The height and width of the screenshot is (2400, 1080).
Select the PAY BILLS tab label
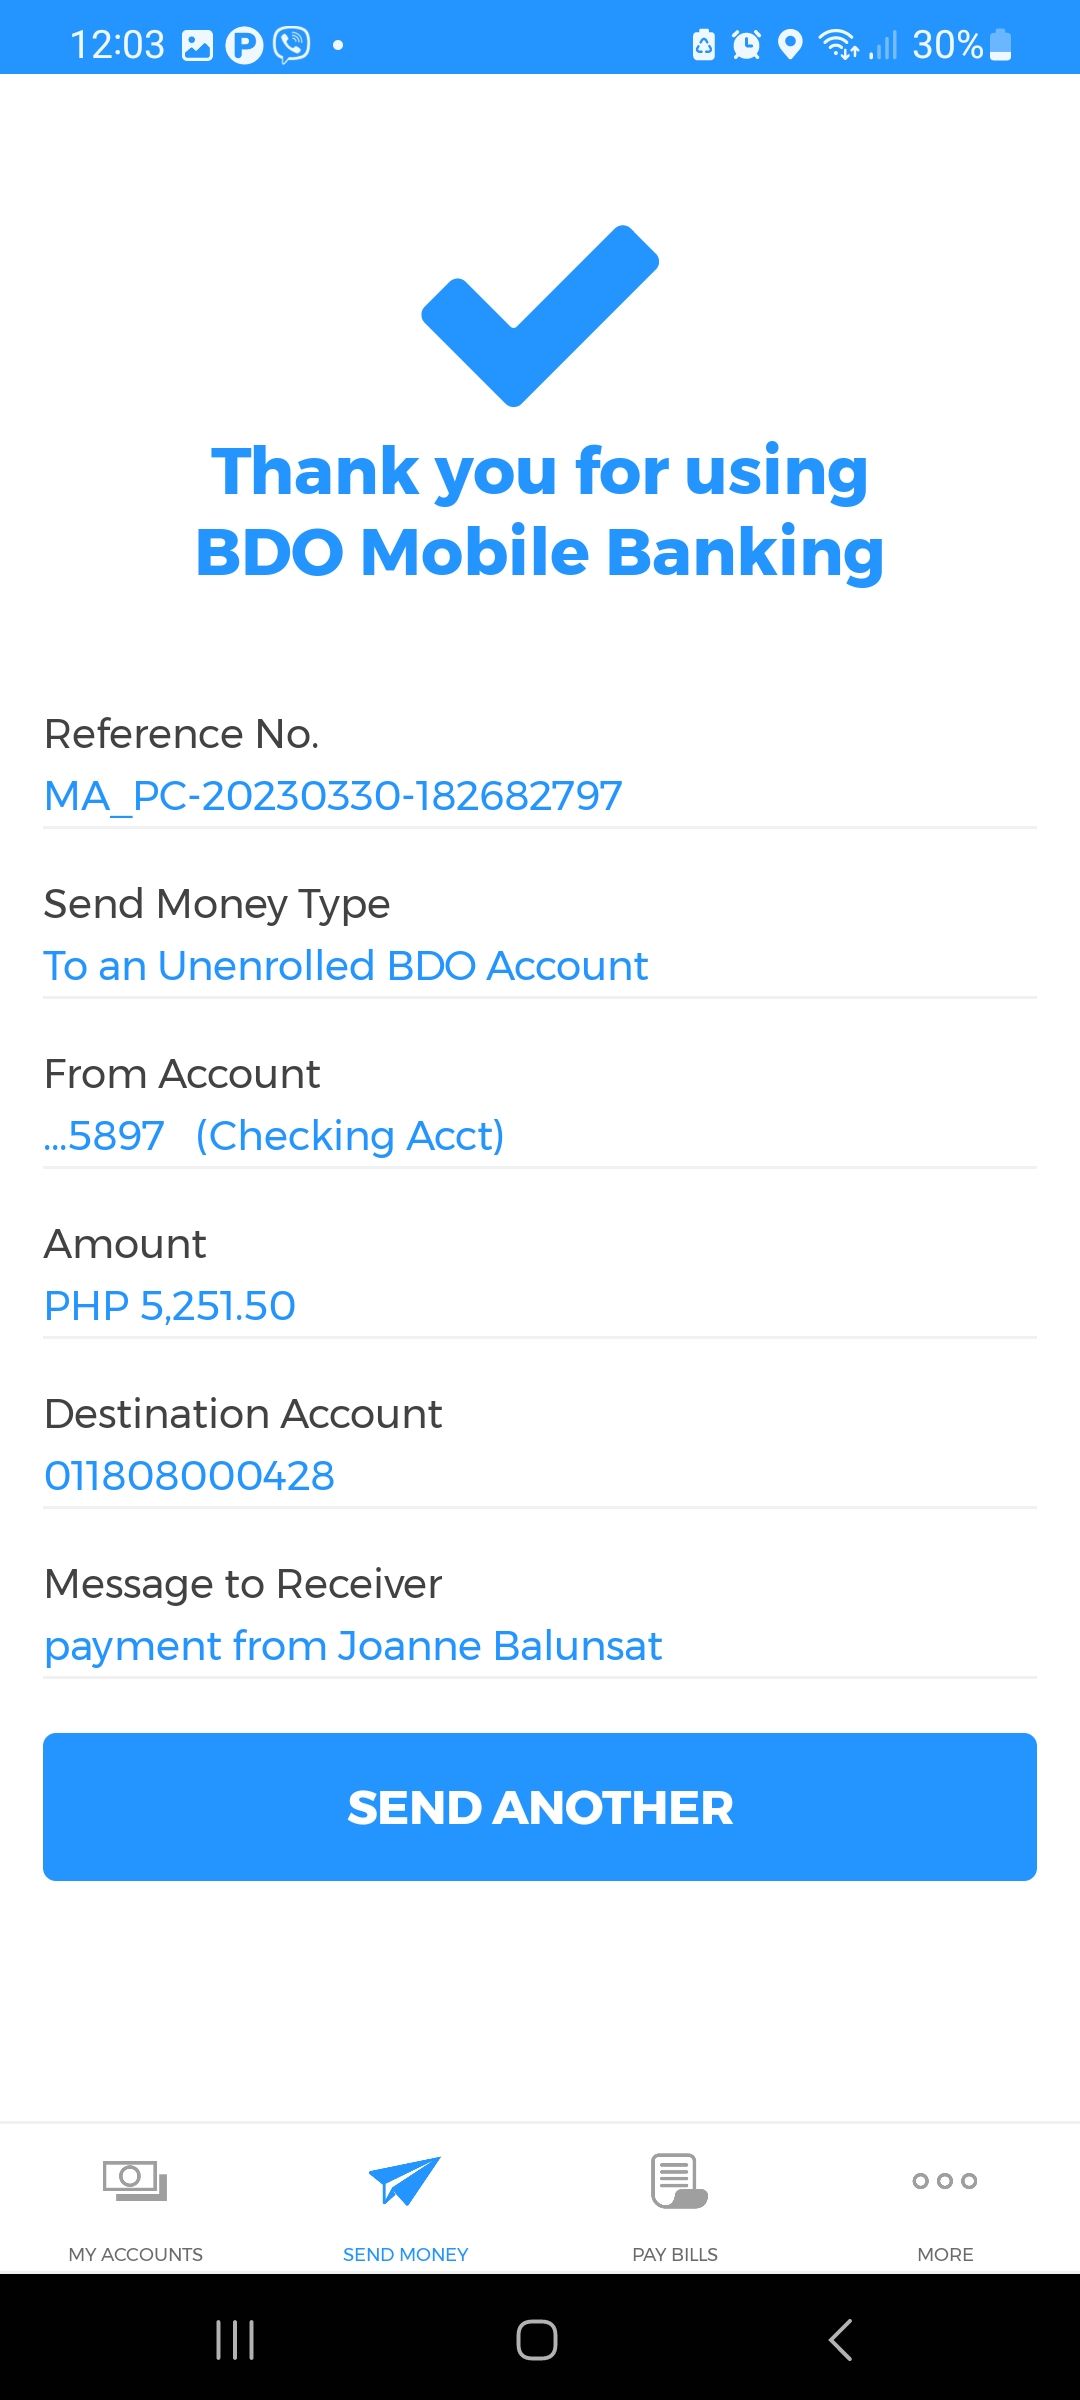[x=675, y=2254]
